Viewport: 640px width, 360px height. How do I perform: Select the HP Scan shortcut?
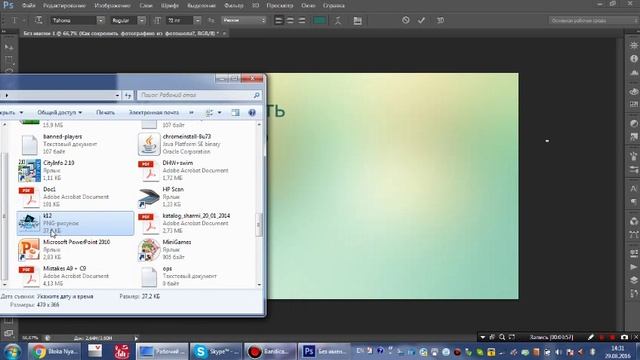(194, 197)
